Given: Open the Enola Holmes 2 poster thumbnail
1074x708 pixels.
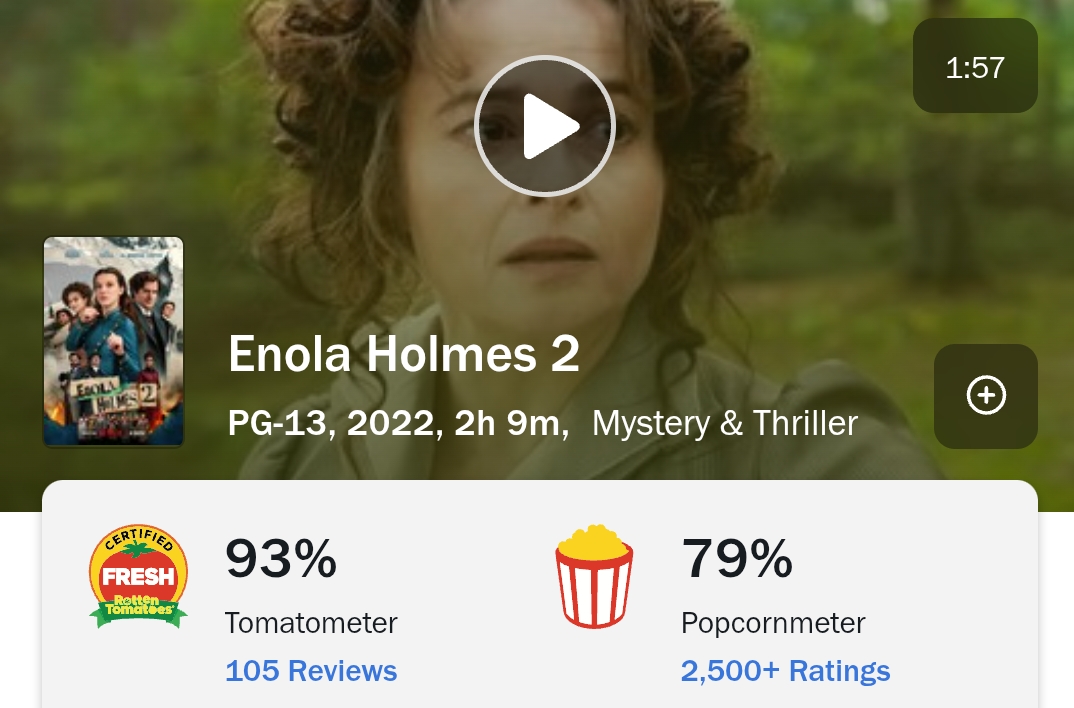Looking at the screenshot, I should click(x=114, y=342).
